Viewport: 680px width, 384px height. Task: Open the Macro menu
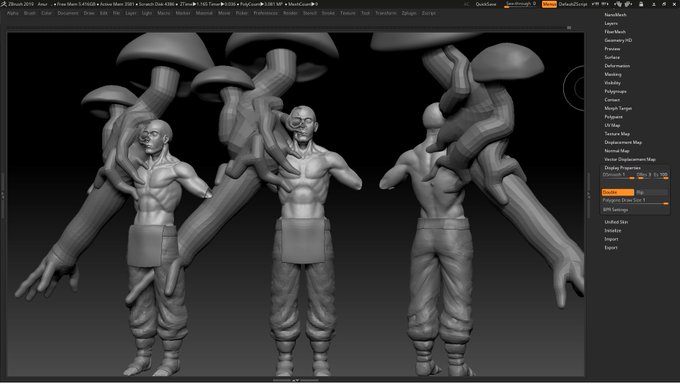[x=163, y=13]
